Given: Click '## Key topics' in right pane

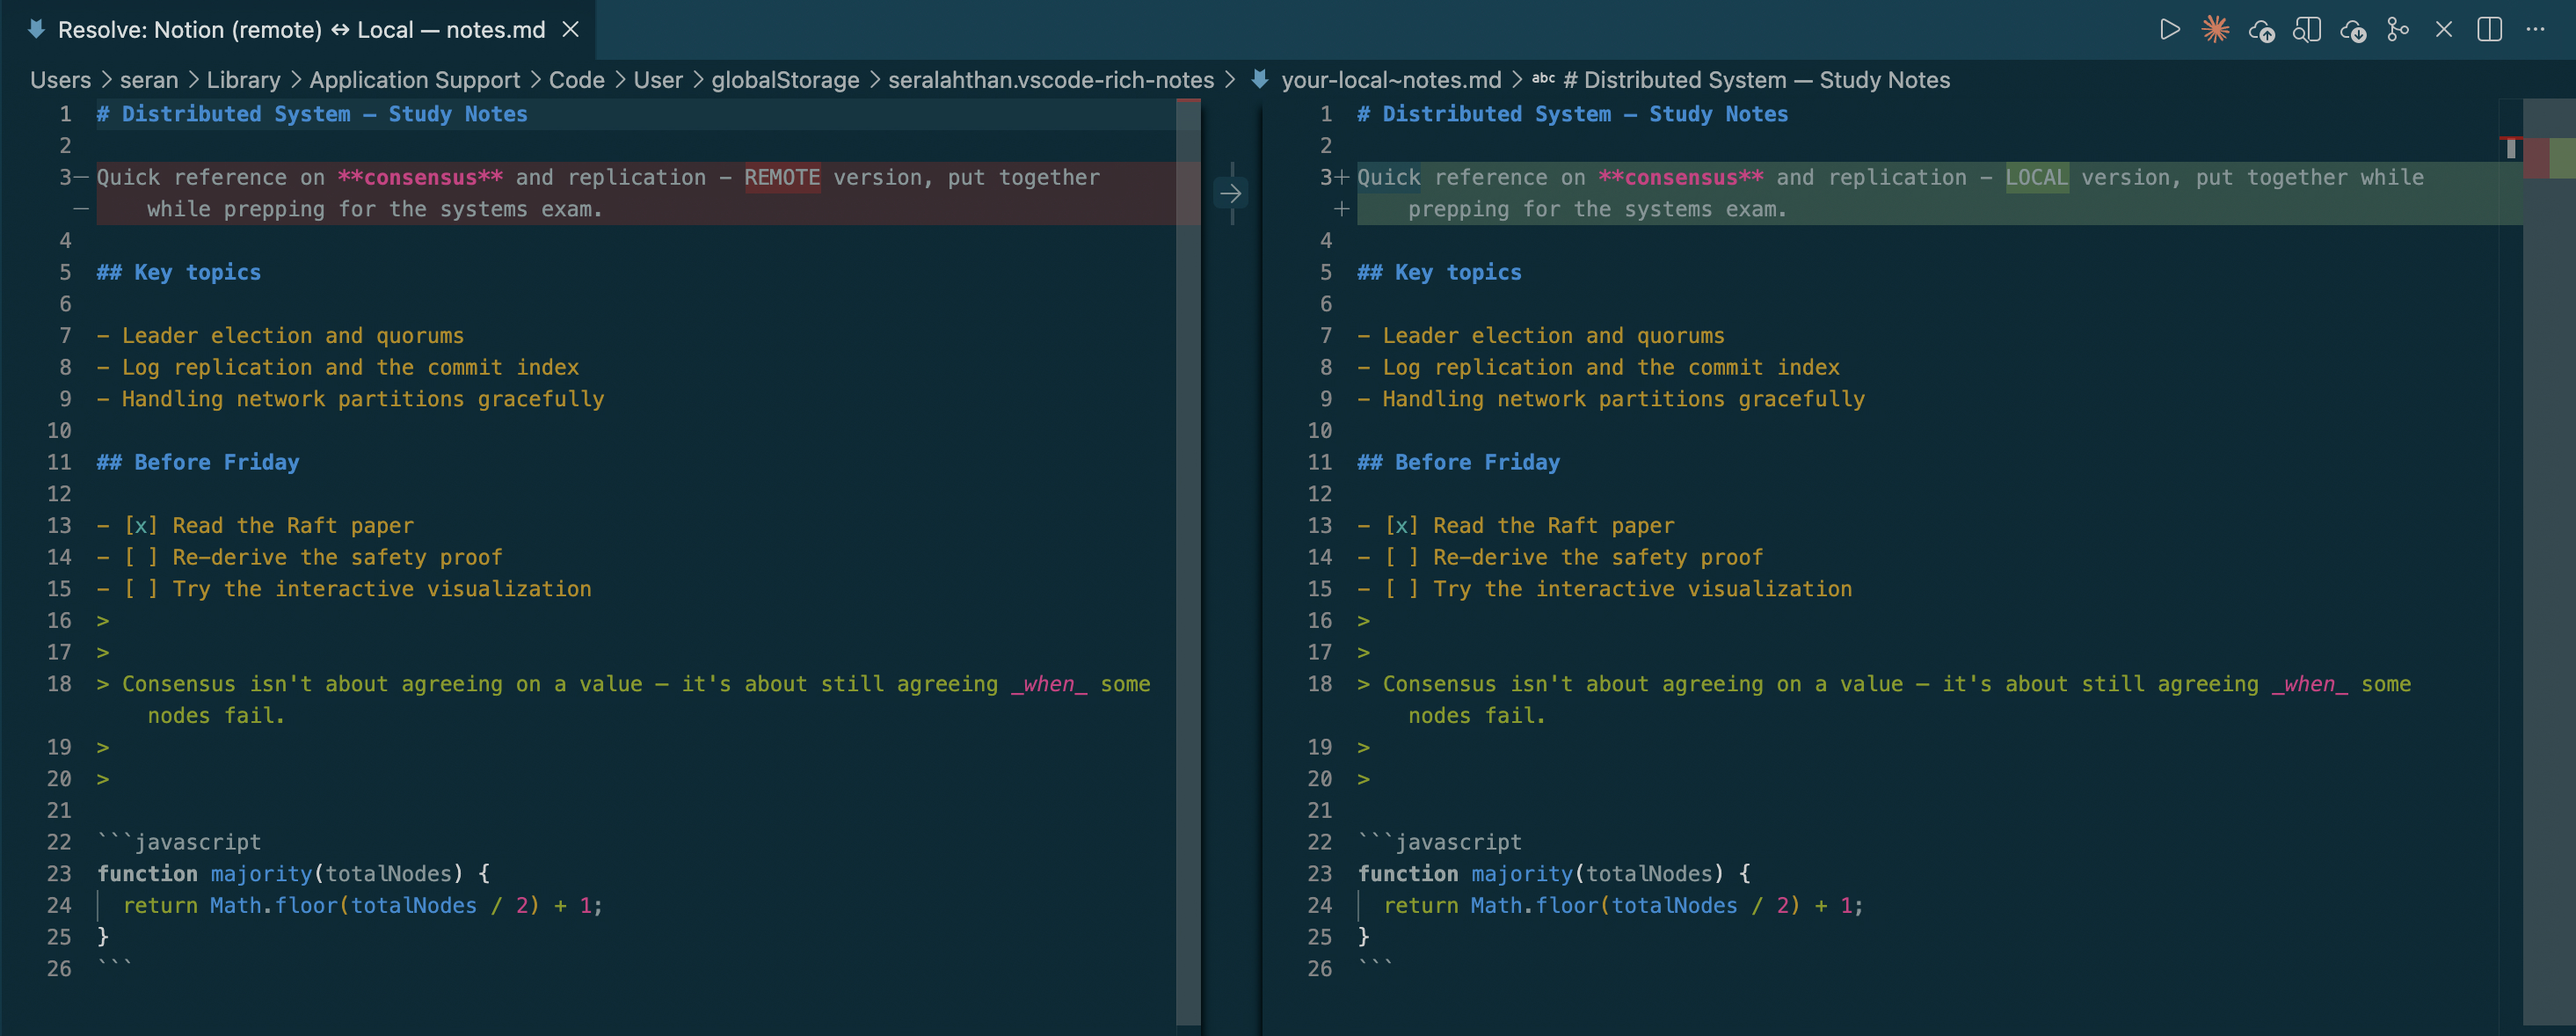Looking at the screenshot, I should pos(1439,272).
